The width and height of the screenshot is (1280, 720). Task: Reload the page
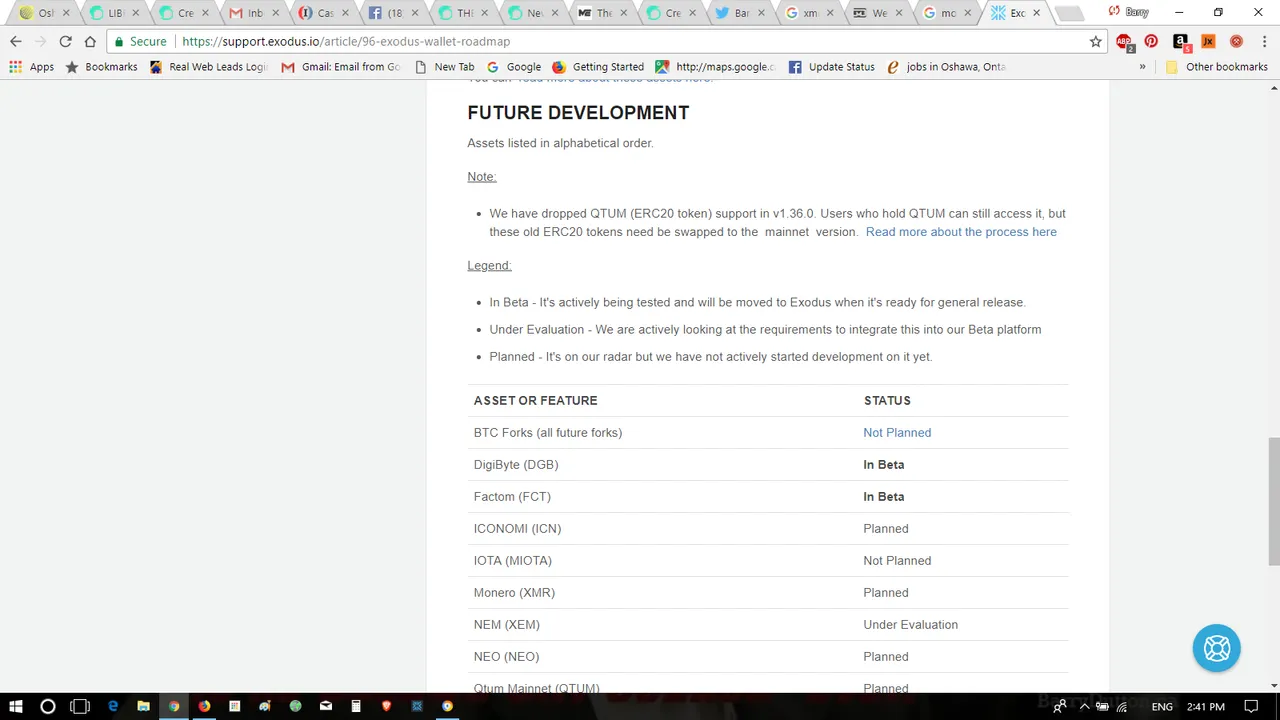click(65, 42)
